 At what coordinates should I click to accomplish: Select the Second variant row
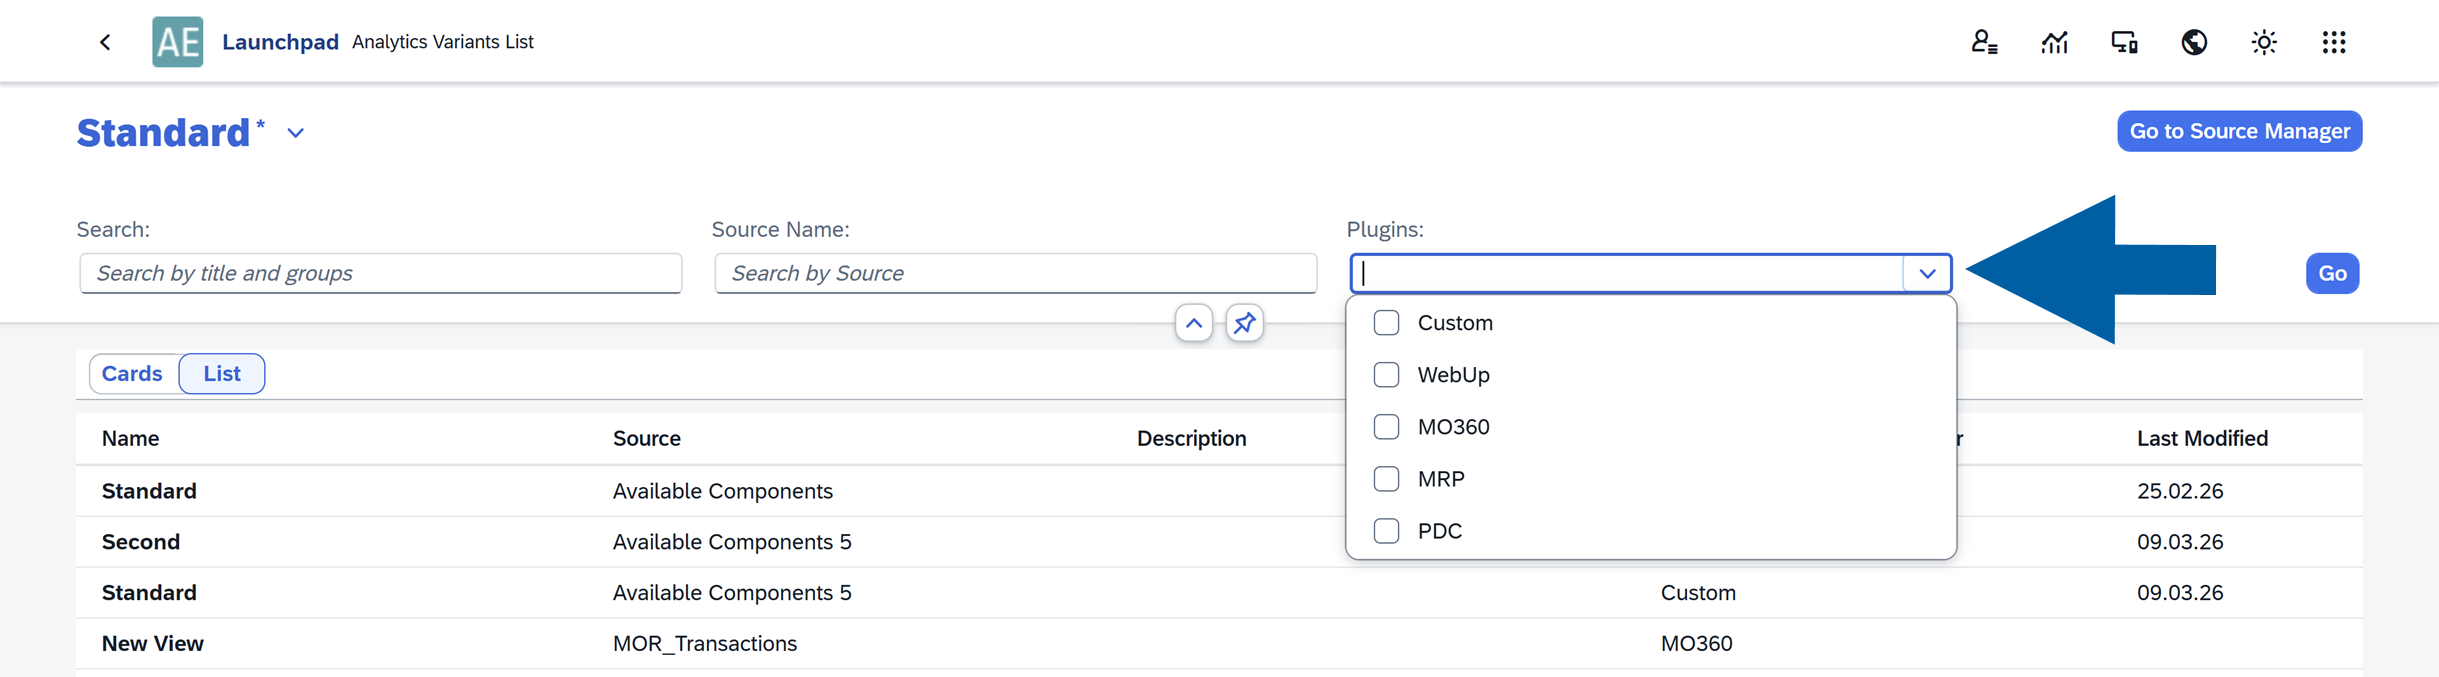[1219, 542]
